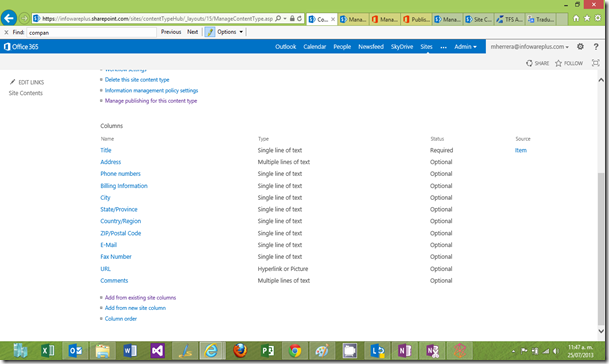This screenshot has width=609, height=364.
Task: Switch to the Tradu... browser tab
Action: [x=541, y=19]
